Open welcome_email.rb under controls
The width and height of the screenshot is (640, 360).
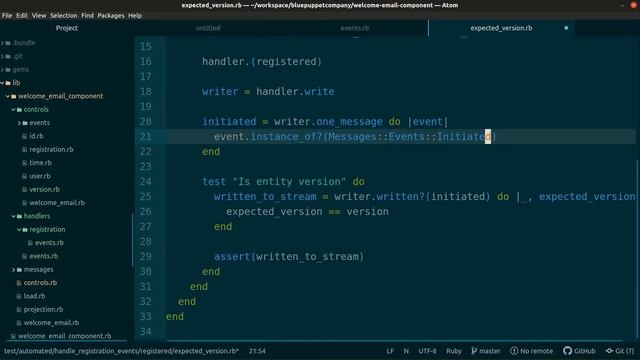[x=57, y=203]
